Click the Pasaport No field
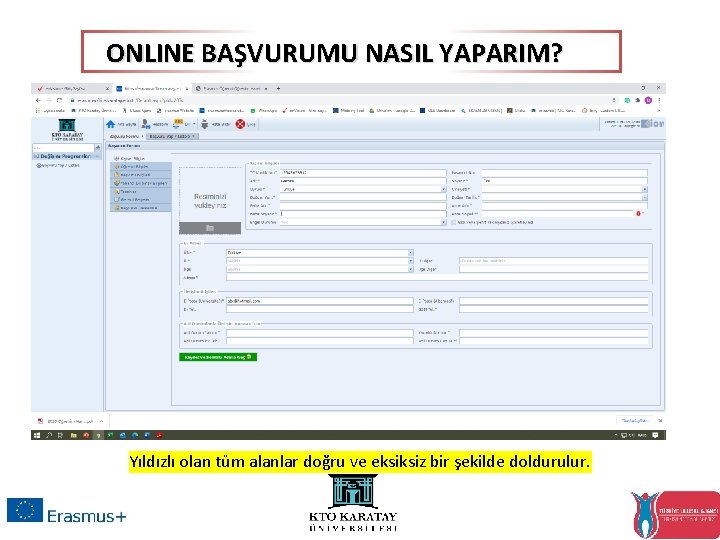 (x=565, y=173)
